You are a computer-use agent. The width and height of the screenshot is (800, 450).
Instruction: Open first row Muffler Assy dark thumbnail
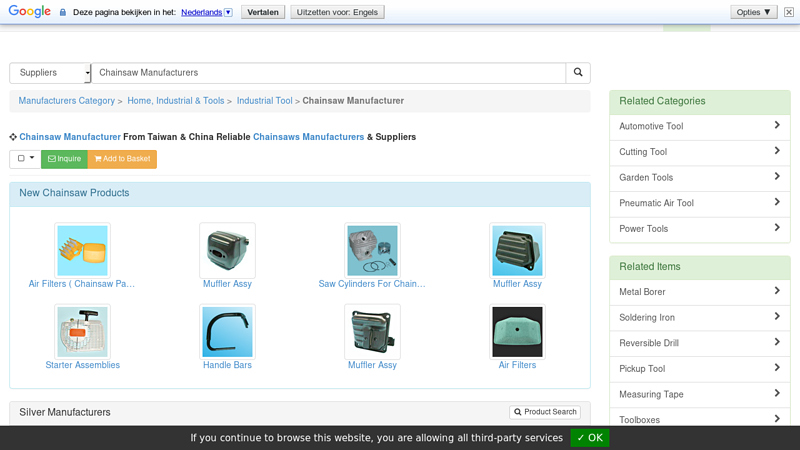[x=228, y=251]
